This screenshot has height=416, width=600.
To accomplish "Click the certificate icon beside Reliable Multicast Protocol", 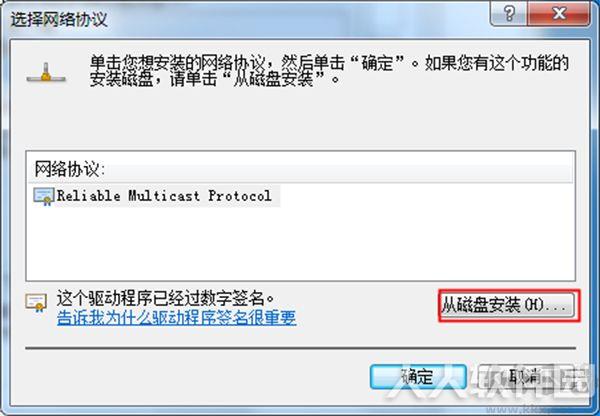I will point(43,197).
